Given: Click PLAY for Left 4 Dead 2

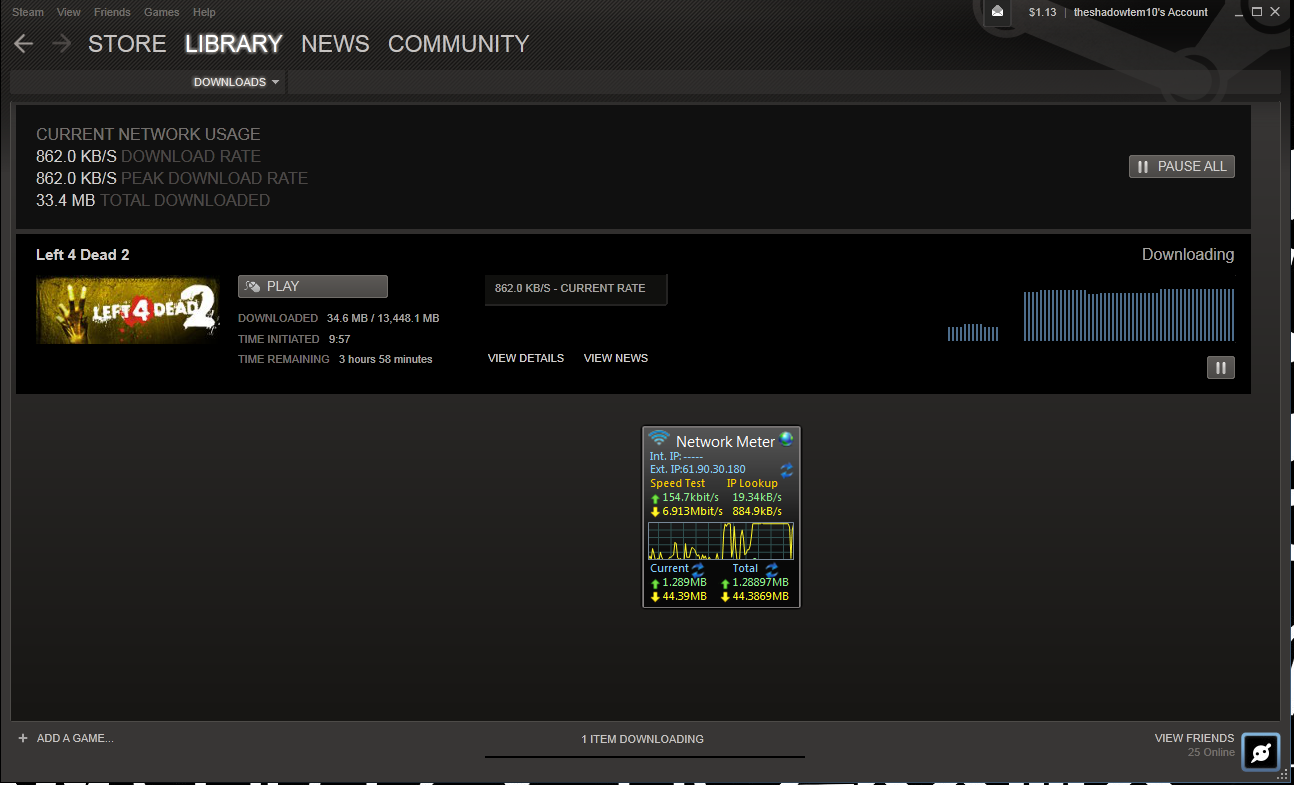Looking at the screenshot, I should point(313,286).
